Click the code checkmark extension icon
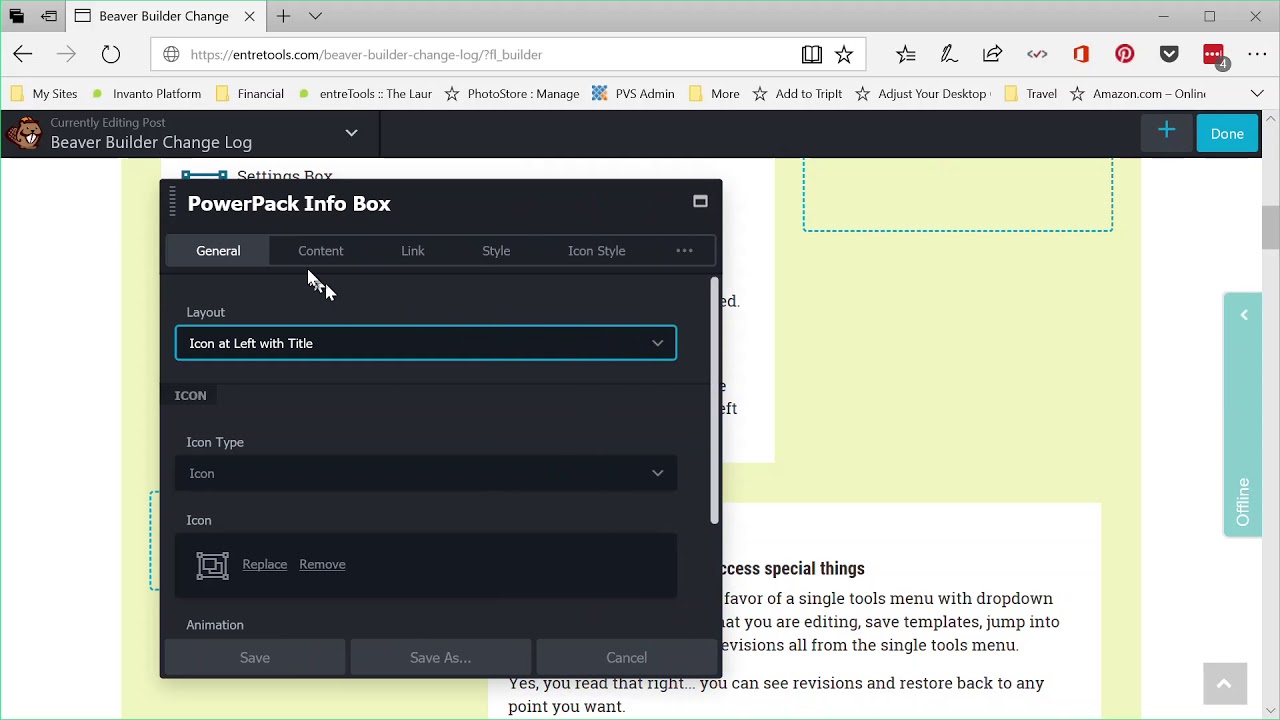Viewport: 1280px width, 720px height. tap(1037, 55)
